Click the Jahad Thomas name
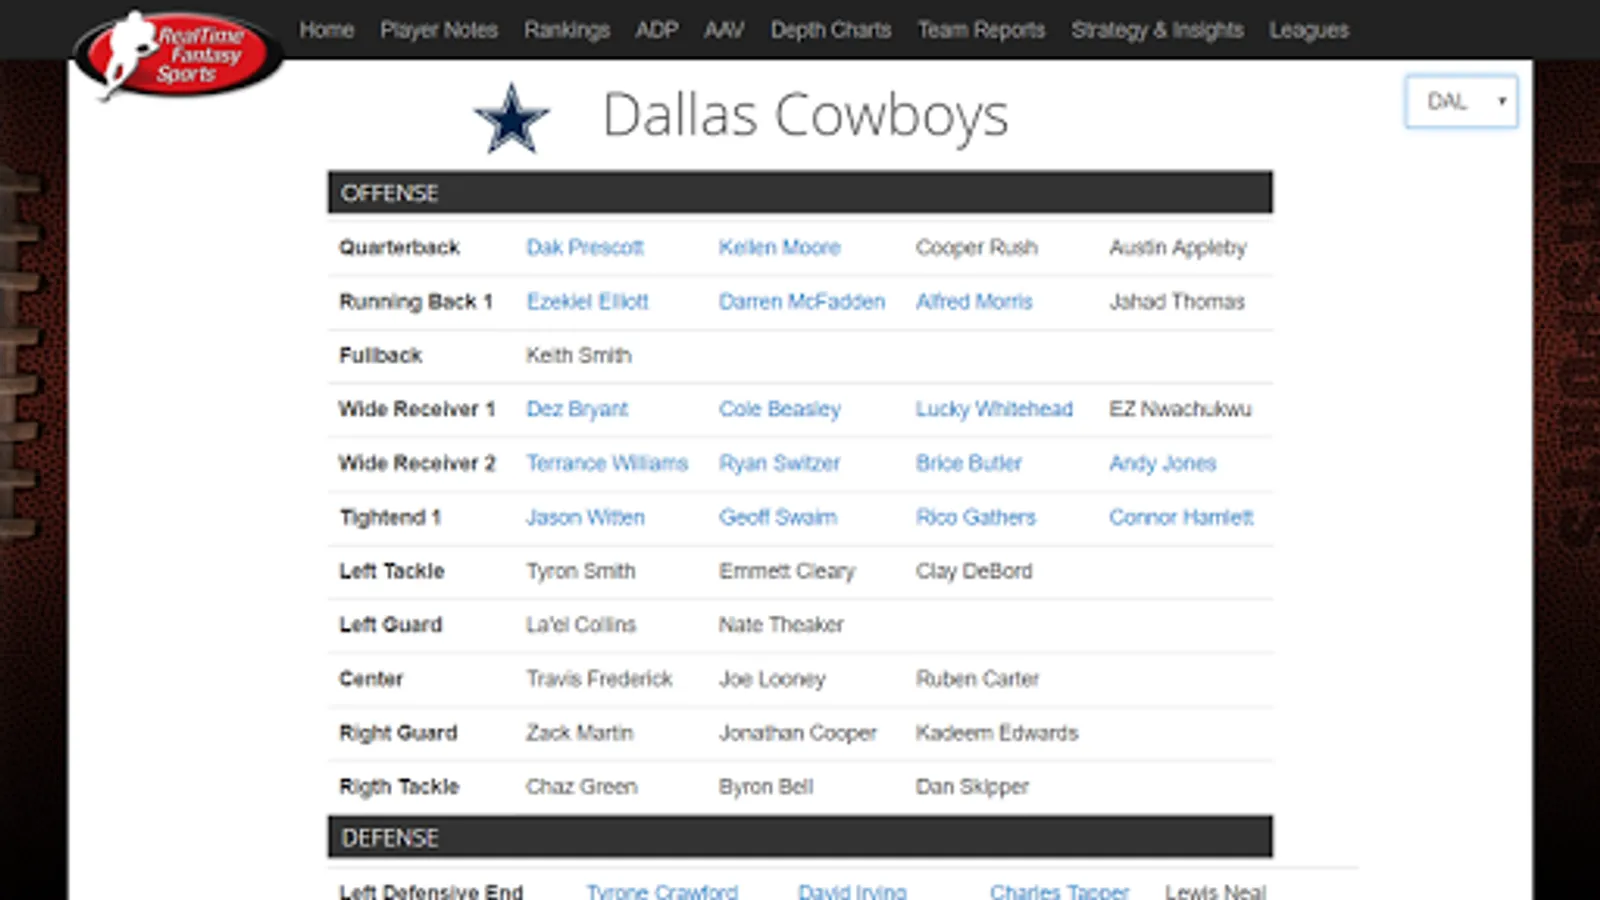 1177,301
